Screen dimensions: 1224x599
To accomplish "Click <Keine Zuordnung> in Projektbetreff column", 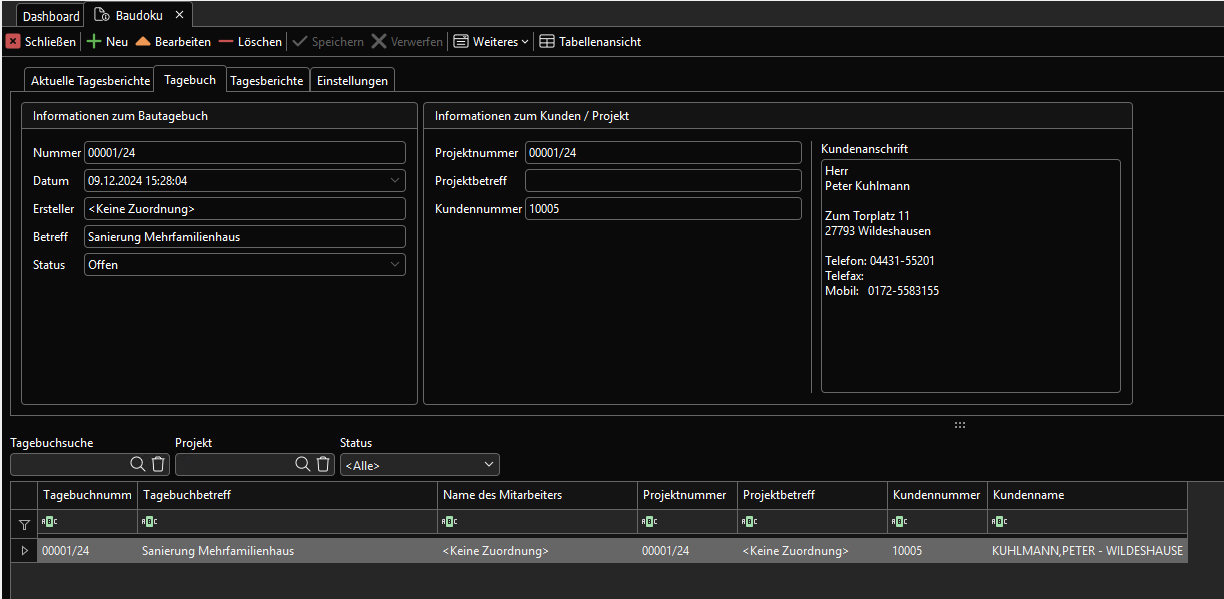I will coord(813,551).
